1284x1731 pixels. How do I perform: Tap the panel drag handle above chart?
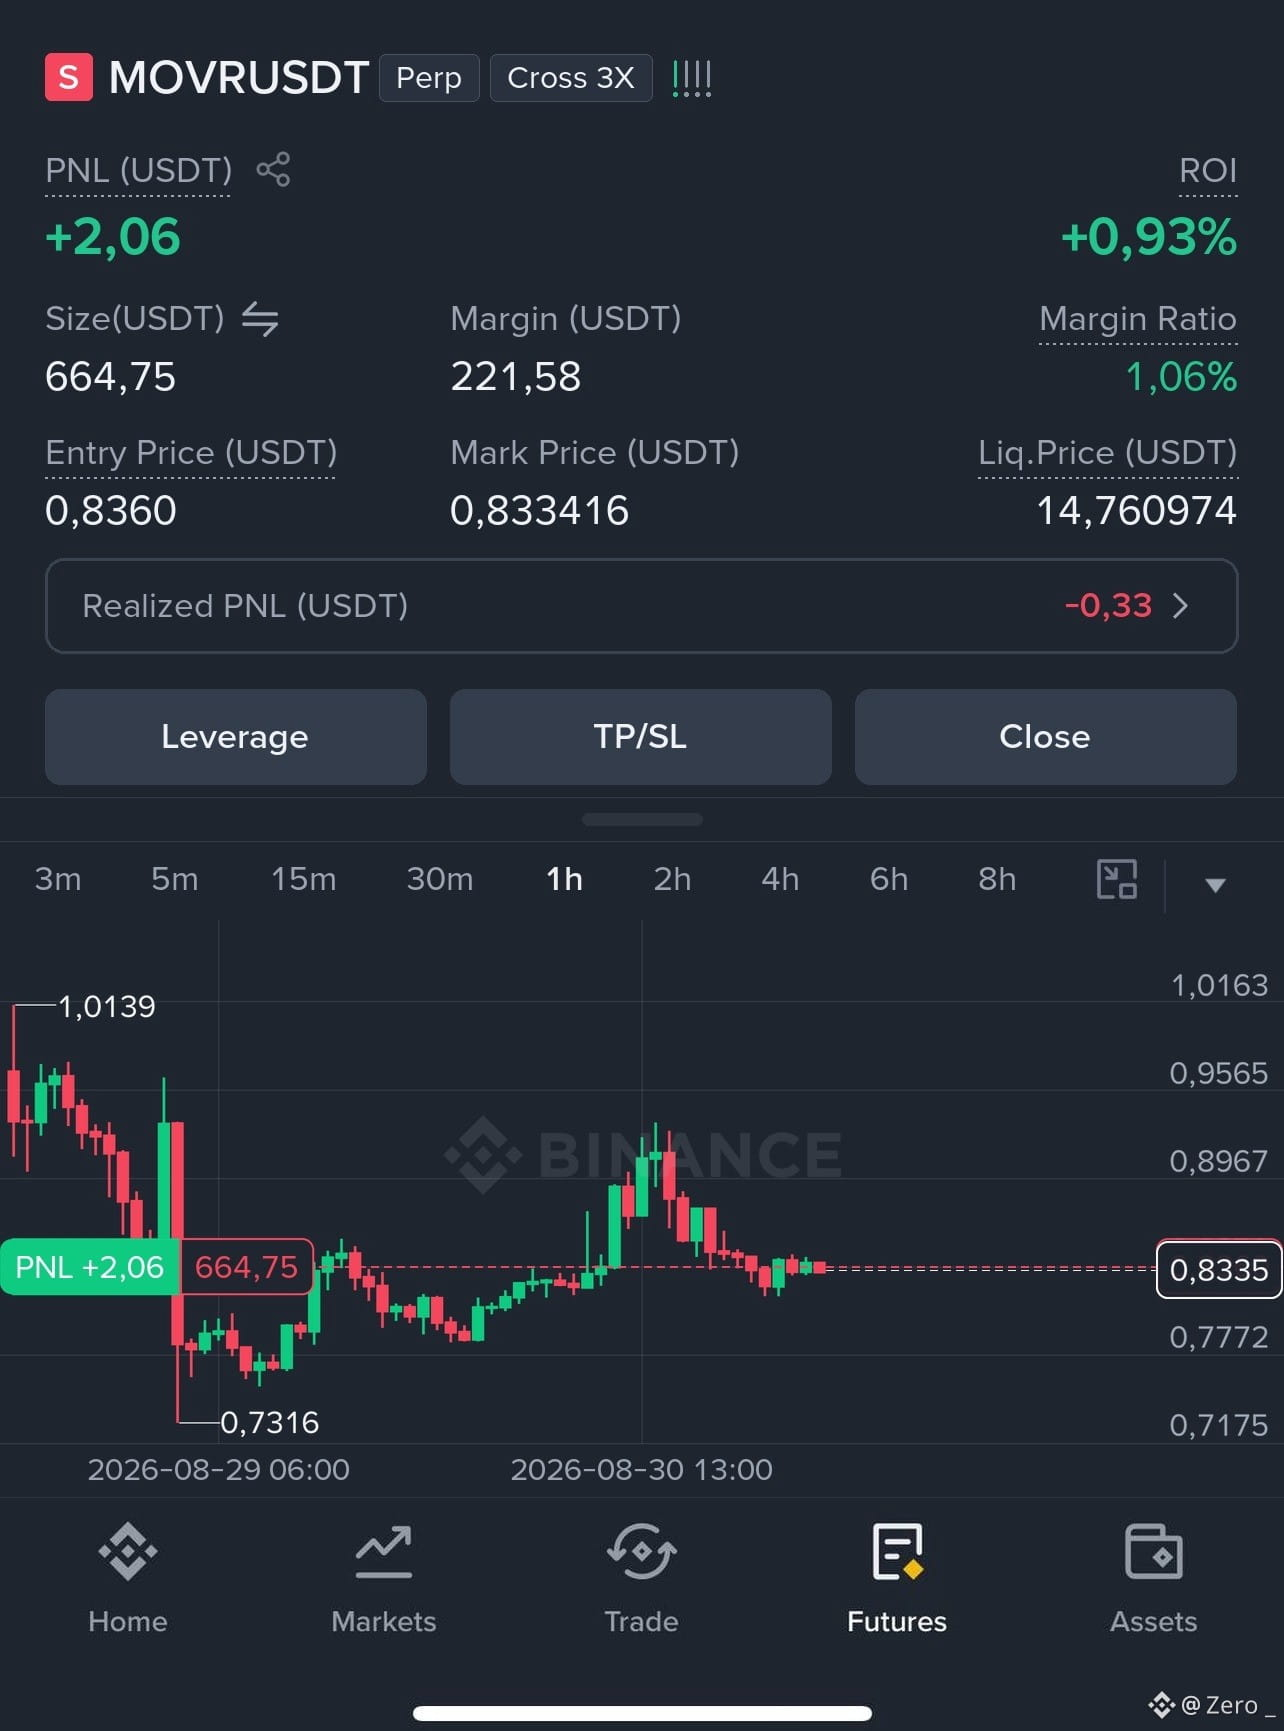coord(642,819)
